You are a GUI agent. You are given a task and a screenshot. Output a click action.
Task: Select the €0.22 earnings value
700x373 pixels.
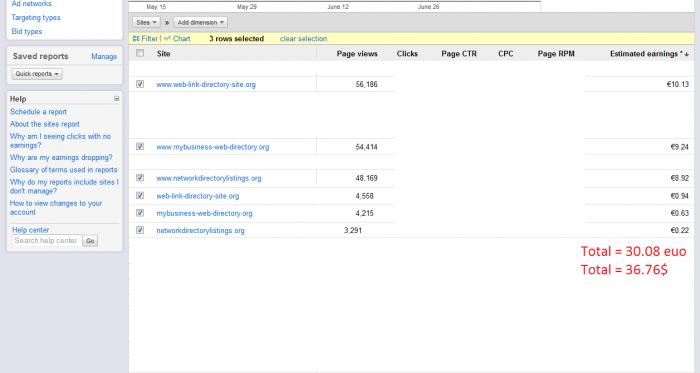(x=679, y=231)
